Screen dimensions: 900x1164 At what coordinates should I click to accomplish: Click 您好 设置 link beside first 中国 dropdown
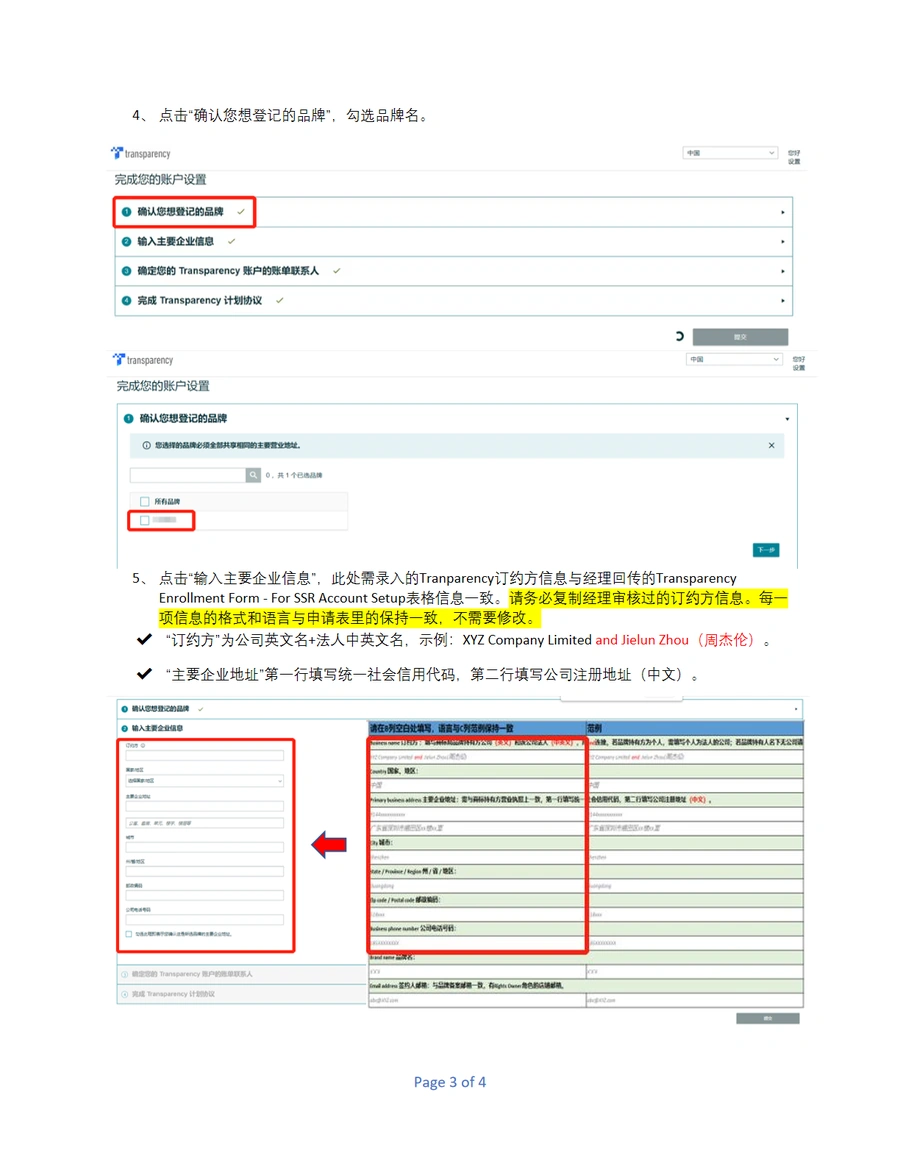(x=795, y=157)
